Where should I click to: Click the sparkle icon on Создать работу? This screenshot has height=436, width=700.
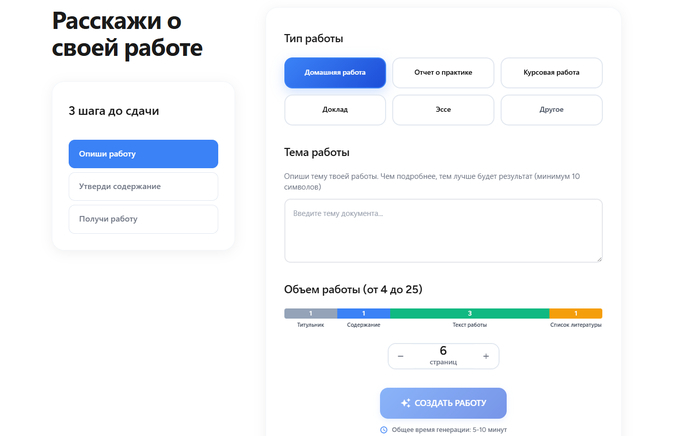(405, 403)
